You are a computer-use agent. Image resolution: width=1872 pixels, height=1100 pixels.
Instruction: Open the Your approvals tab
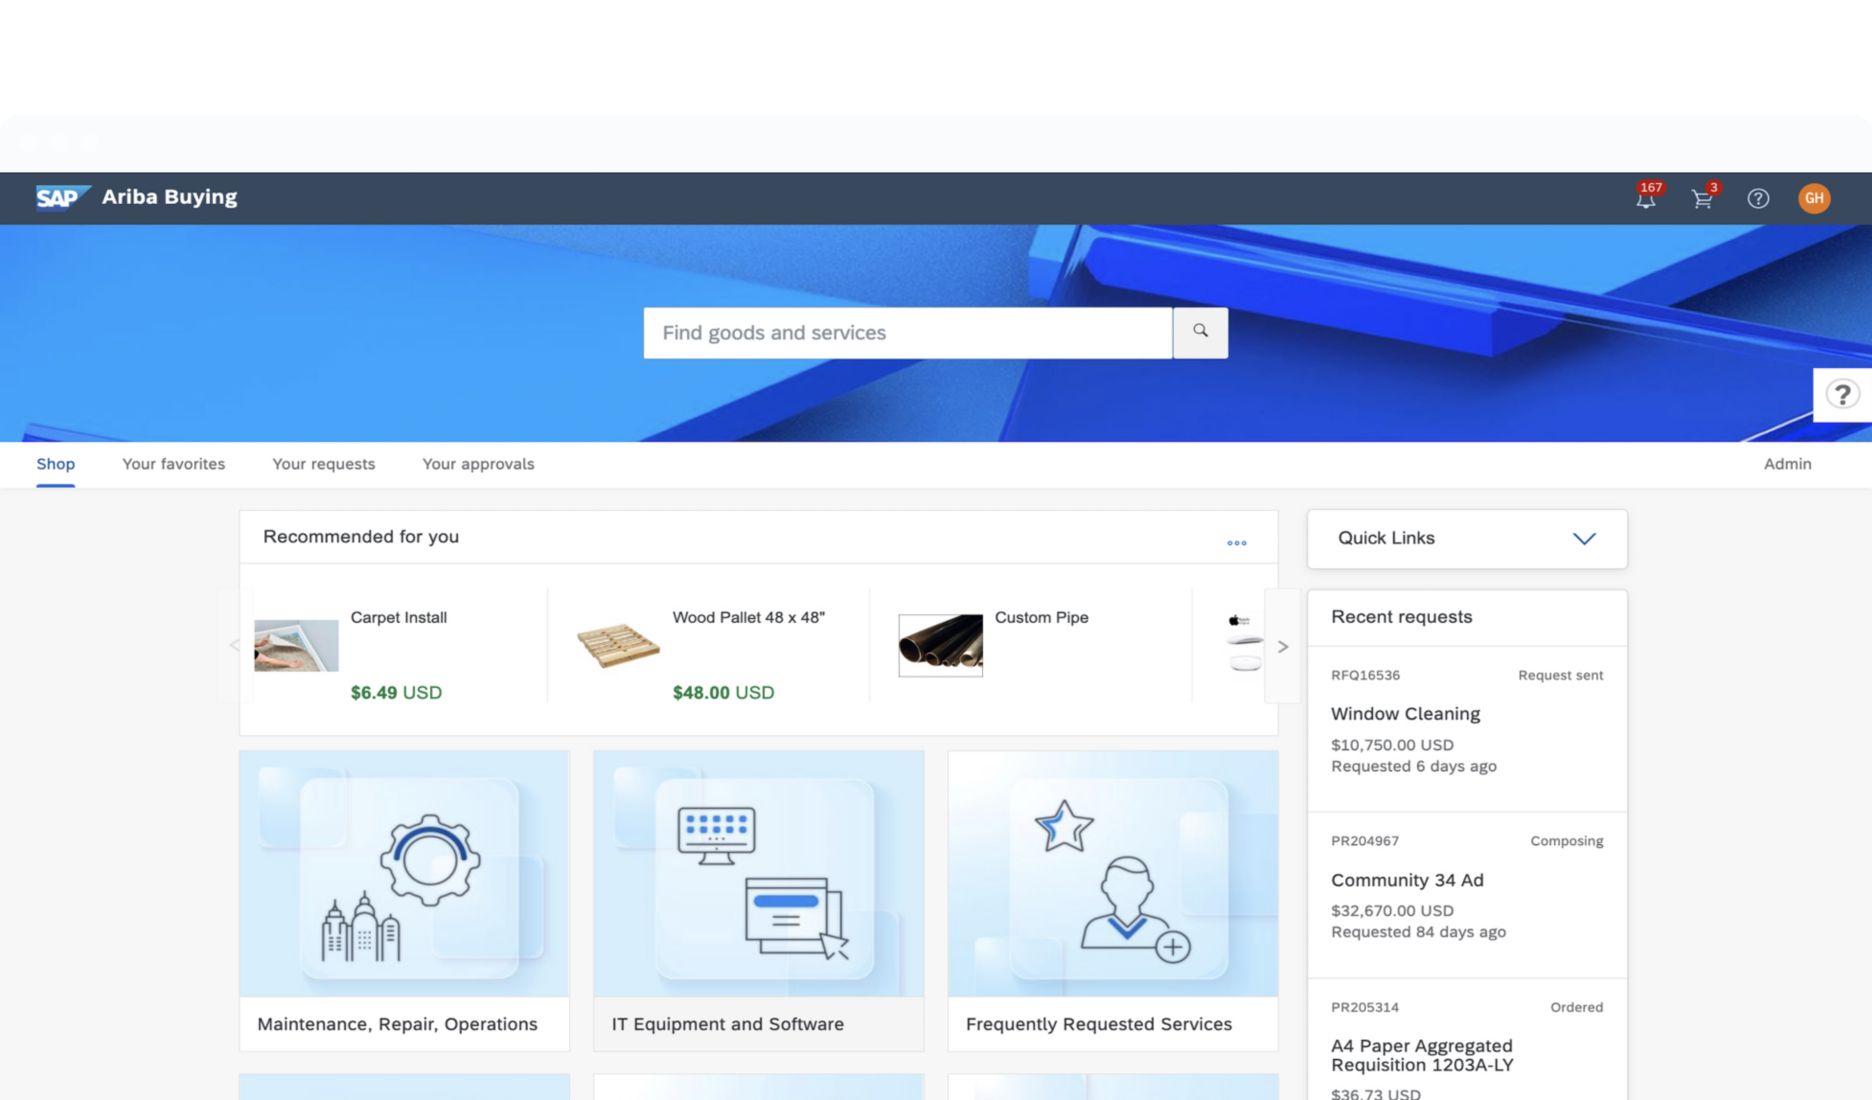(478, 464)
